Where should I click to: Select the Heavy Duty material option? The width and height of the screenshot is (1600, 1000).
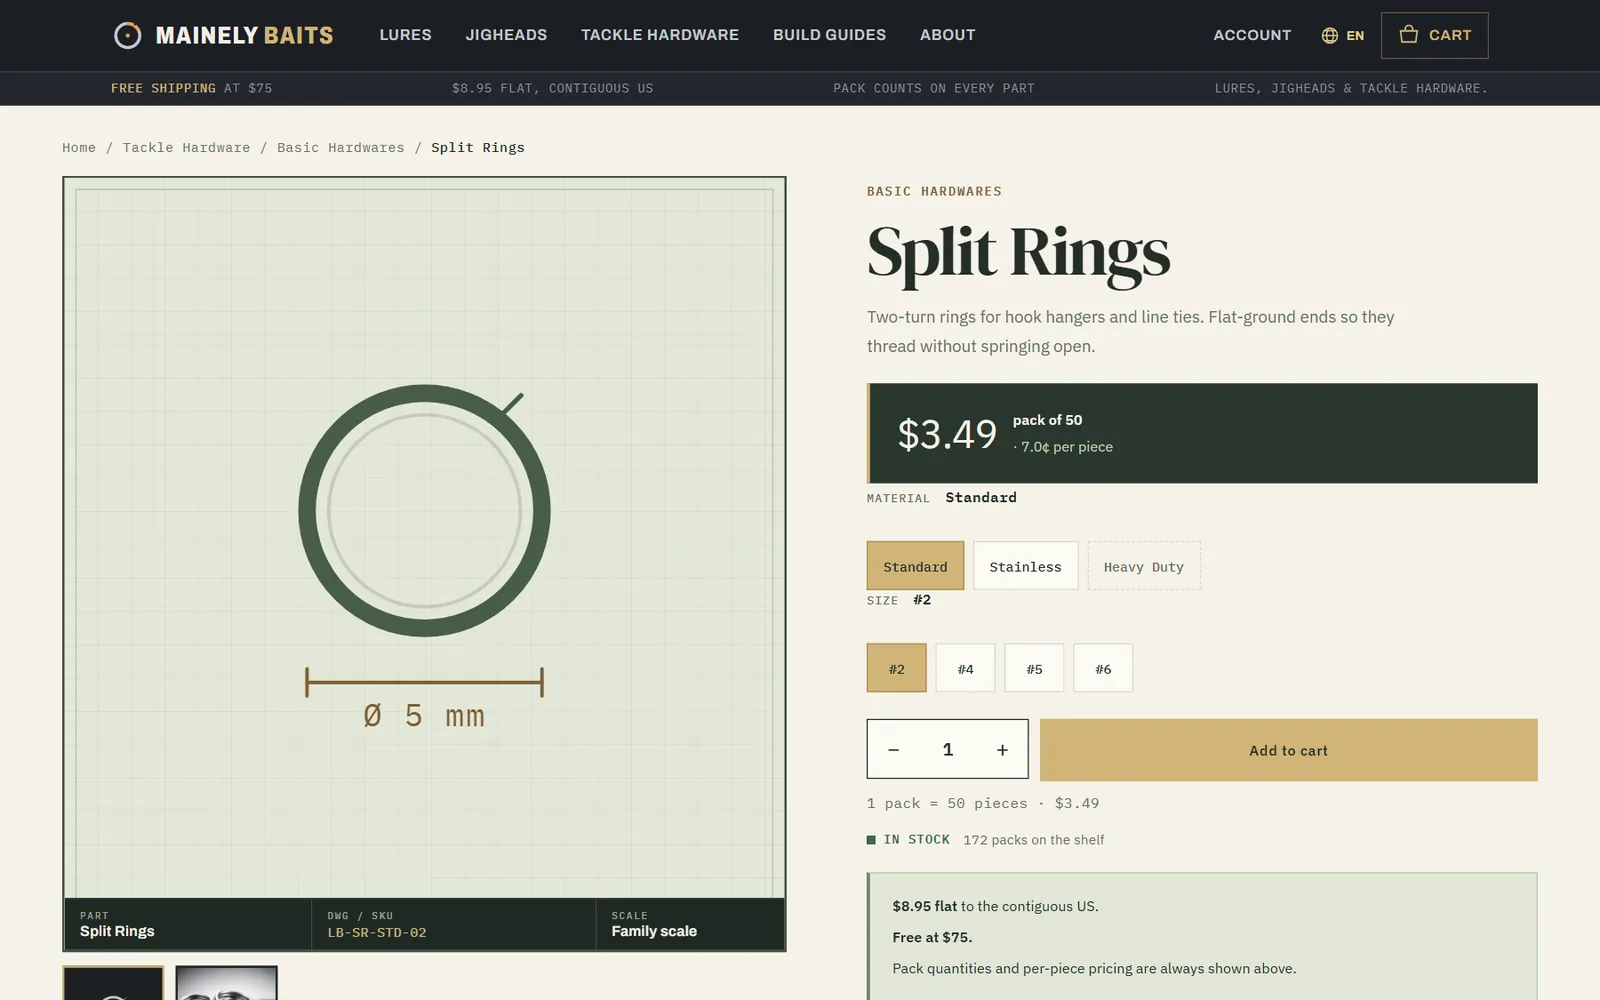(x=1143, y=566)
